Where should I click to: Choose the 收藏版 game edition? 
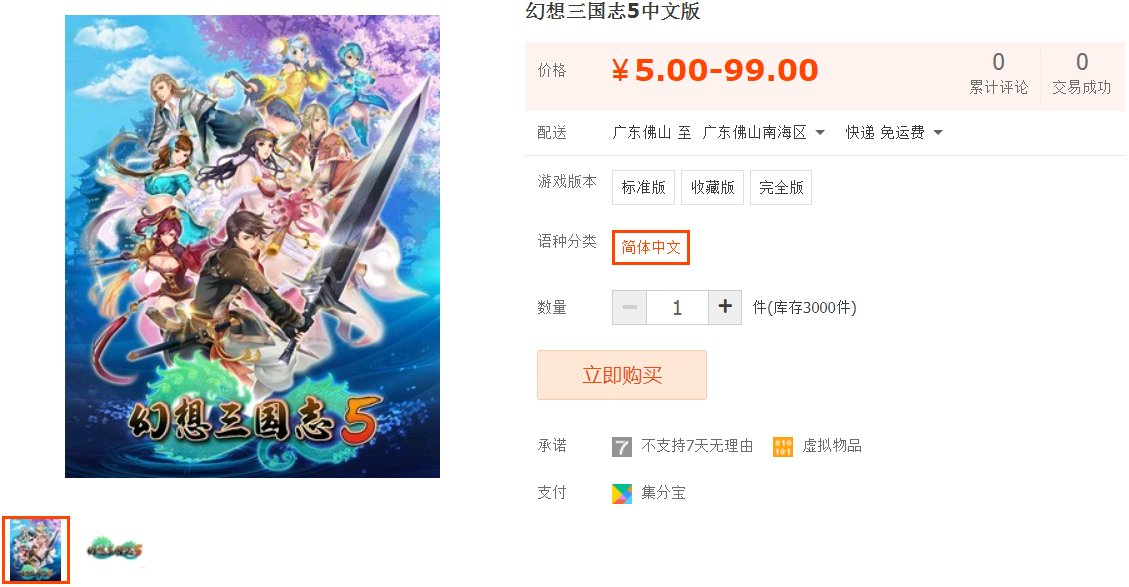point(712,187)
